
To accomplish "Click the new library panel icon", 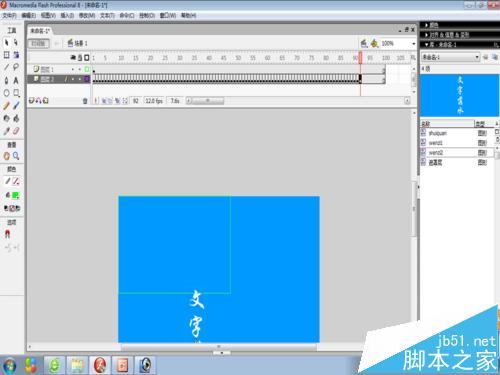I will (x=495, y=57).
